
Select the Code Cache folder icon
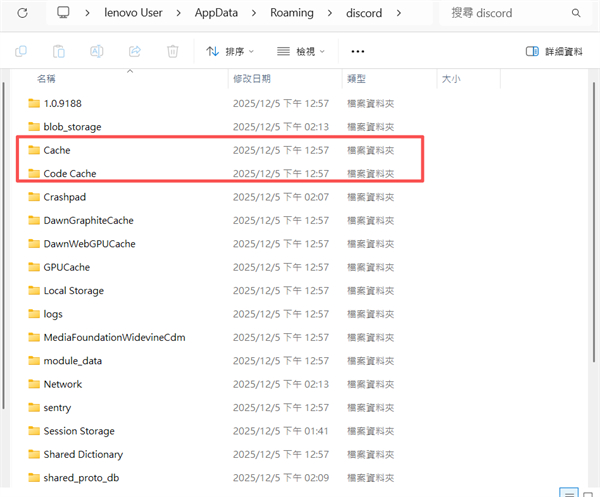click(x=34, y=173)
